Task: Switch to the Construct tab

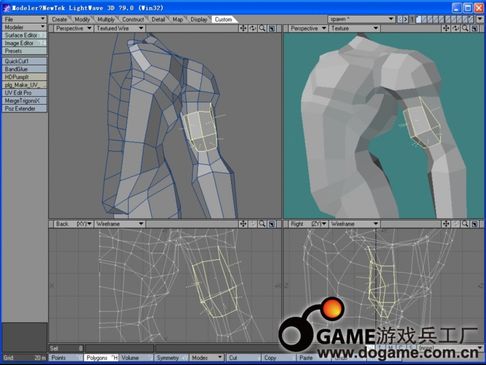Action: point(133,19)
